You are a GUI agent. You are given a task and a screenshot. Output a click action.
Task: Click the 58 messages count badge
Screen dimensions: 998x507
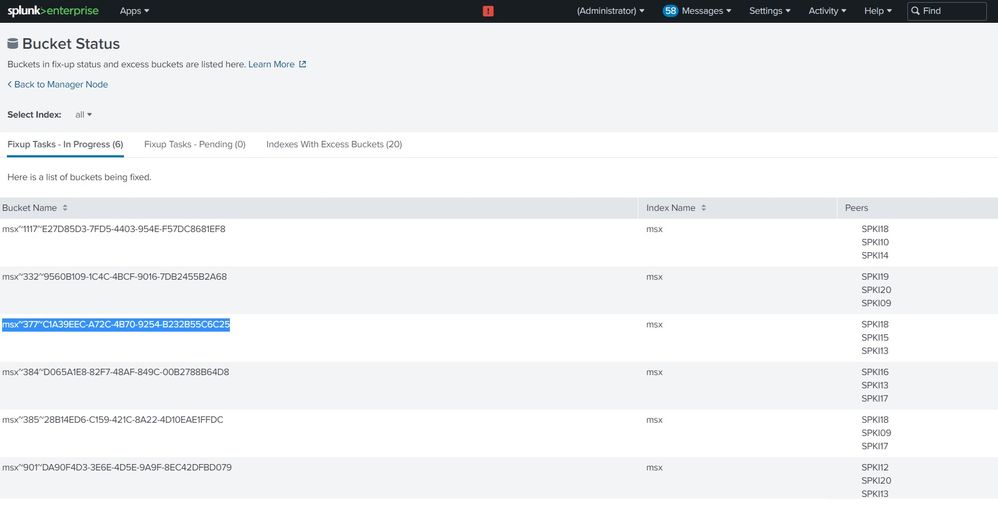(670, 11)
